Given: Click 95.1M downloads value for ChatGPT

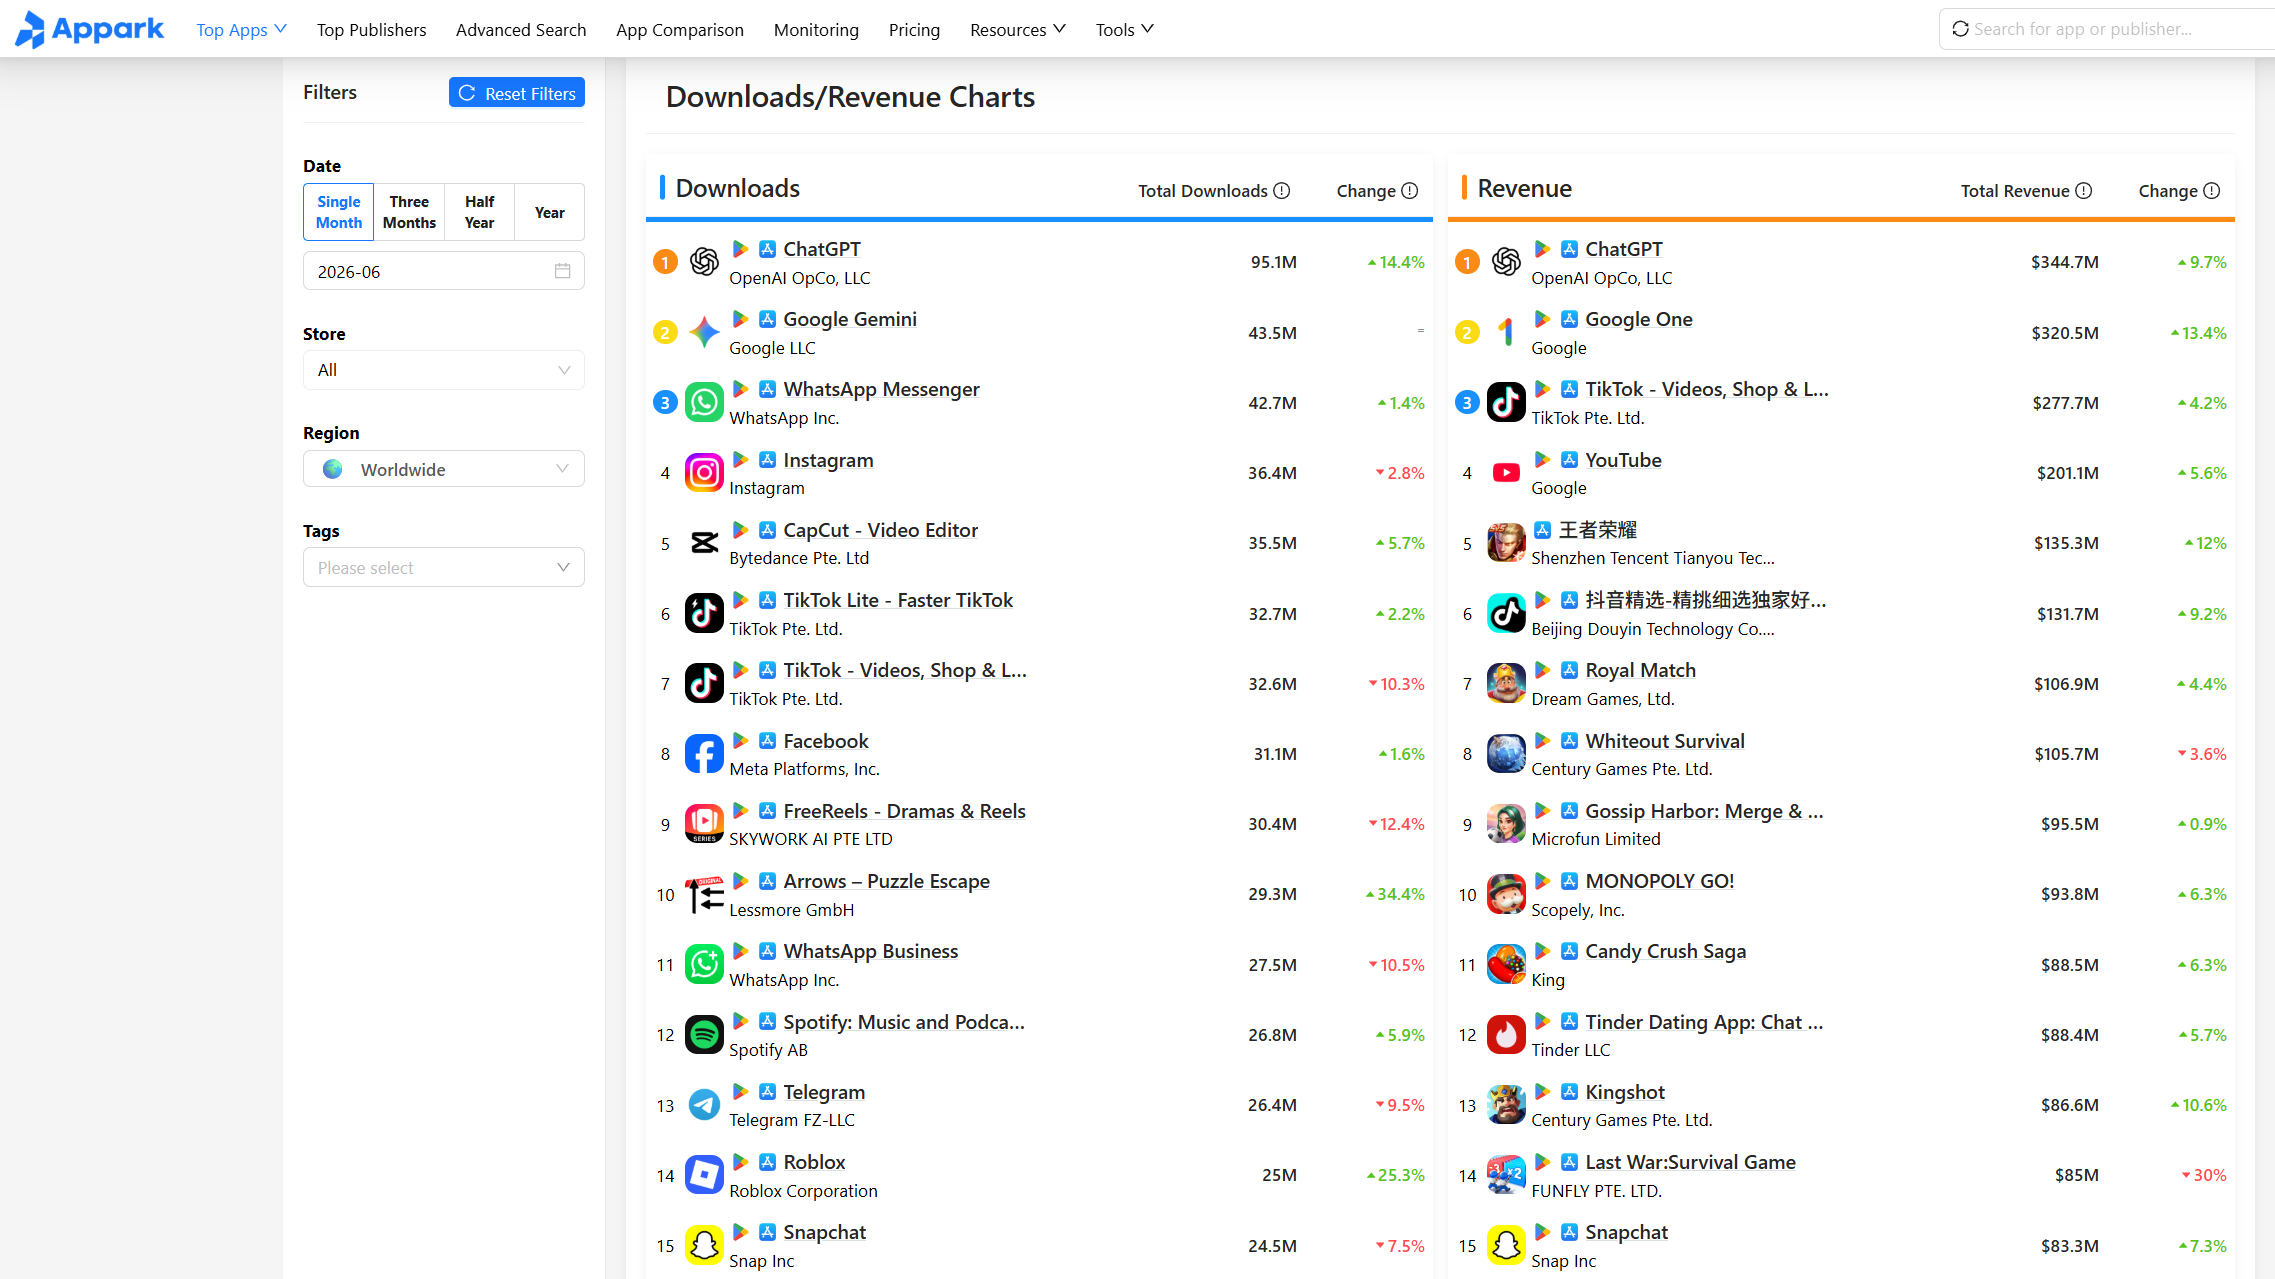Looking at the screenshot, I should (1274, 262).
